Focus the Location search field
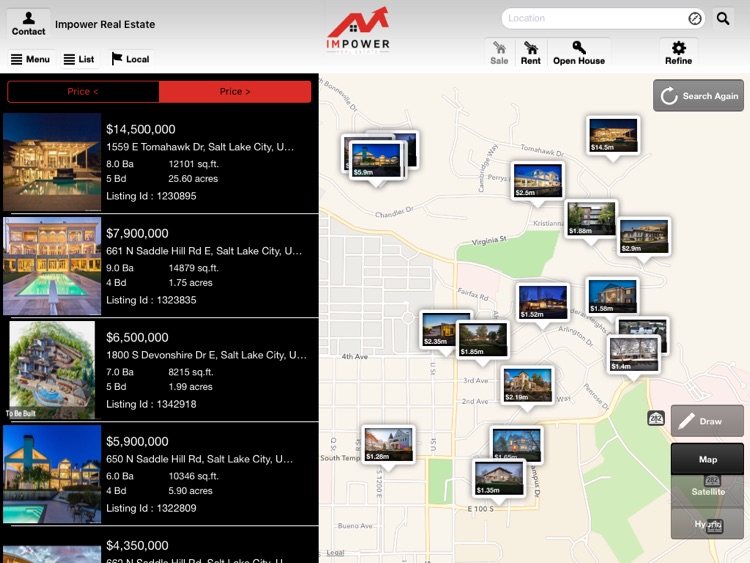The height and width of the screenshot is (563, 750). (x=603, y=19)
